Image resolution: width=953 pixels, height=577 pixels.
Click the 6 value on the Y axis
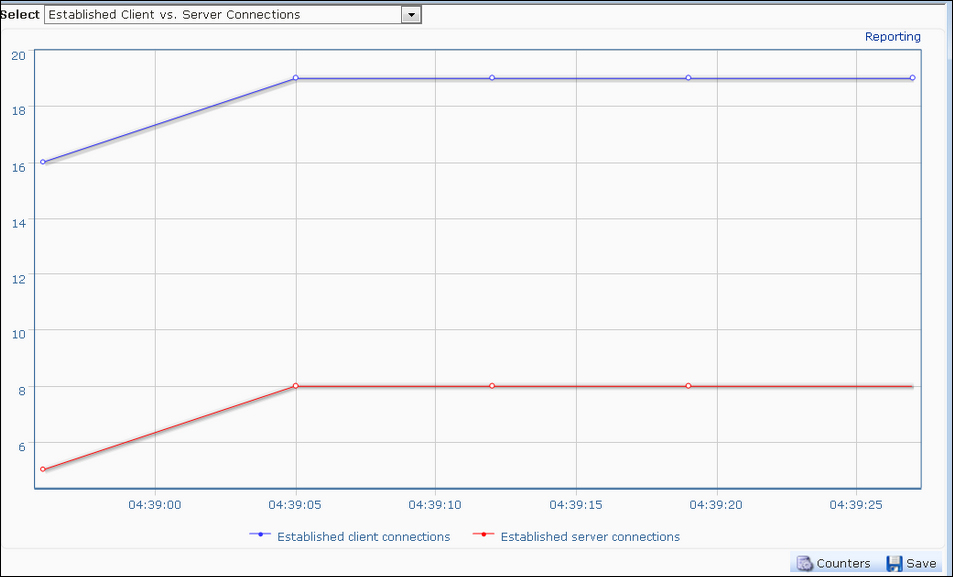(x=22, y=447)
